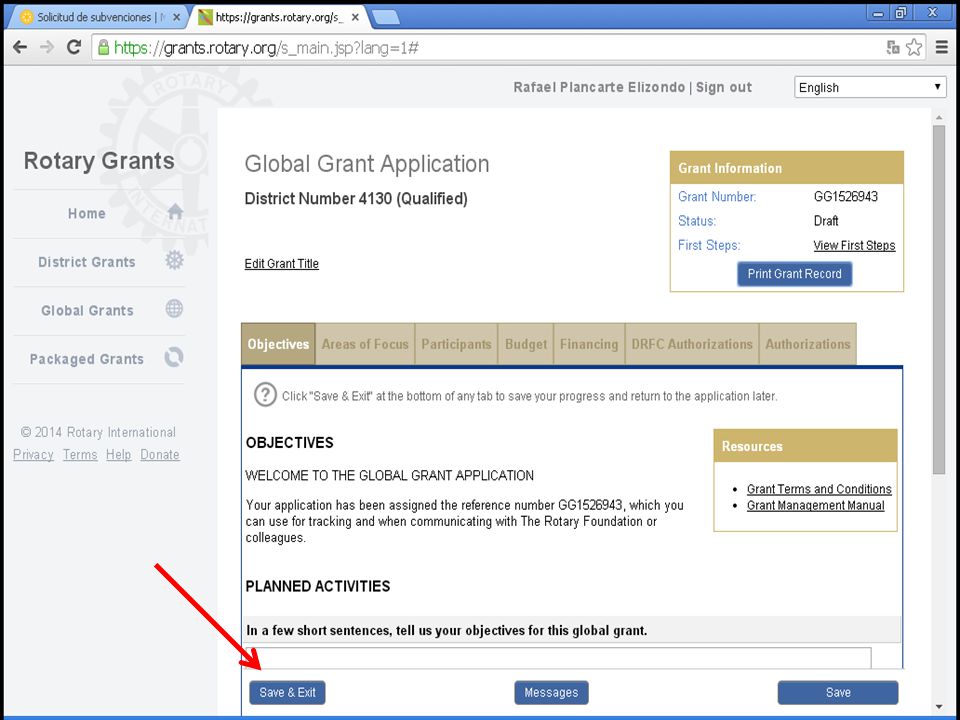Click the Packaged Grants circular icon

(174, 357)
